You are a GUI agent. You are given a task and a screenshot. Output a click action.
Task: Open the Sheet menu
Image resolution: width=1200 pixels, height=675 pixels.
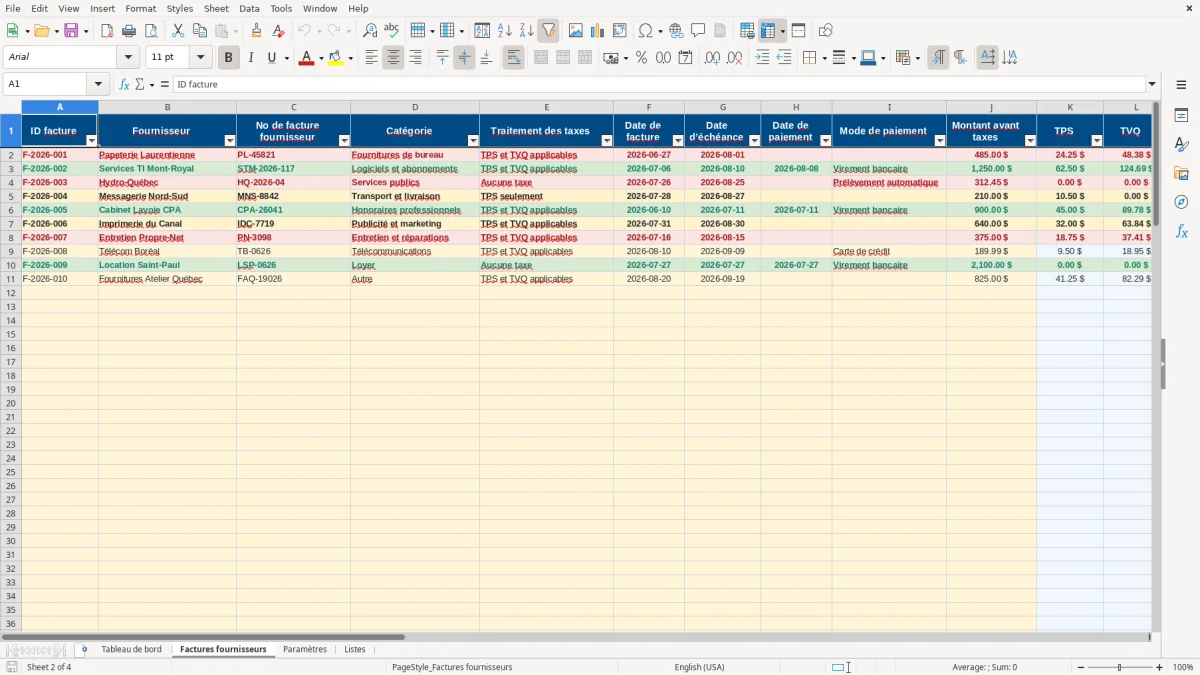[216, 8]
